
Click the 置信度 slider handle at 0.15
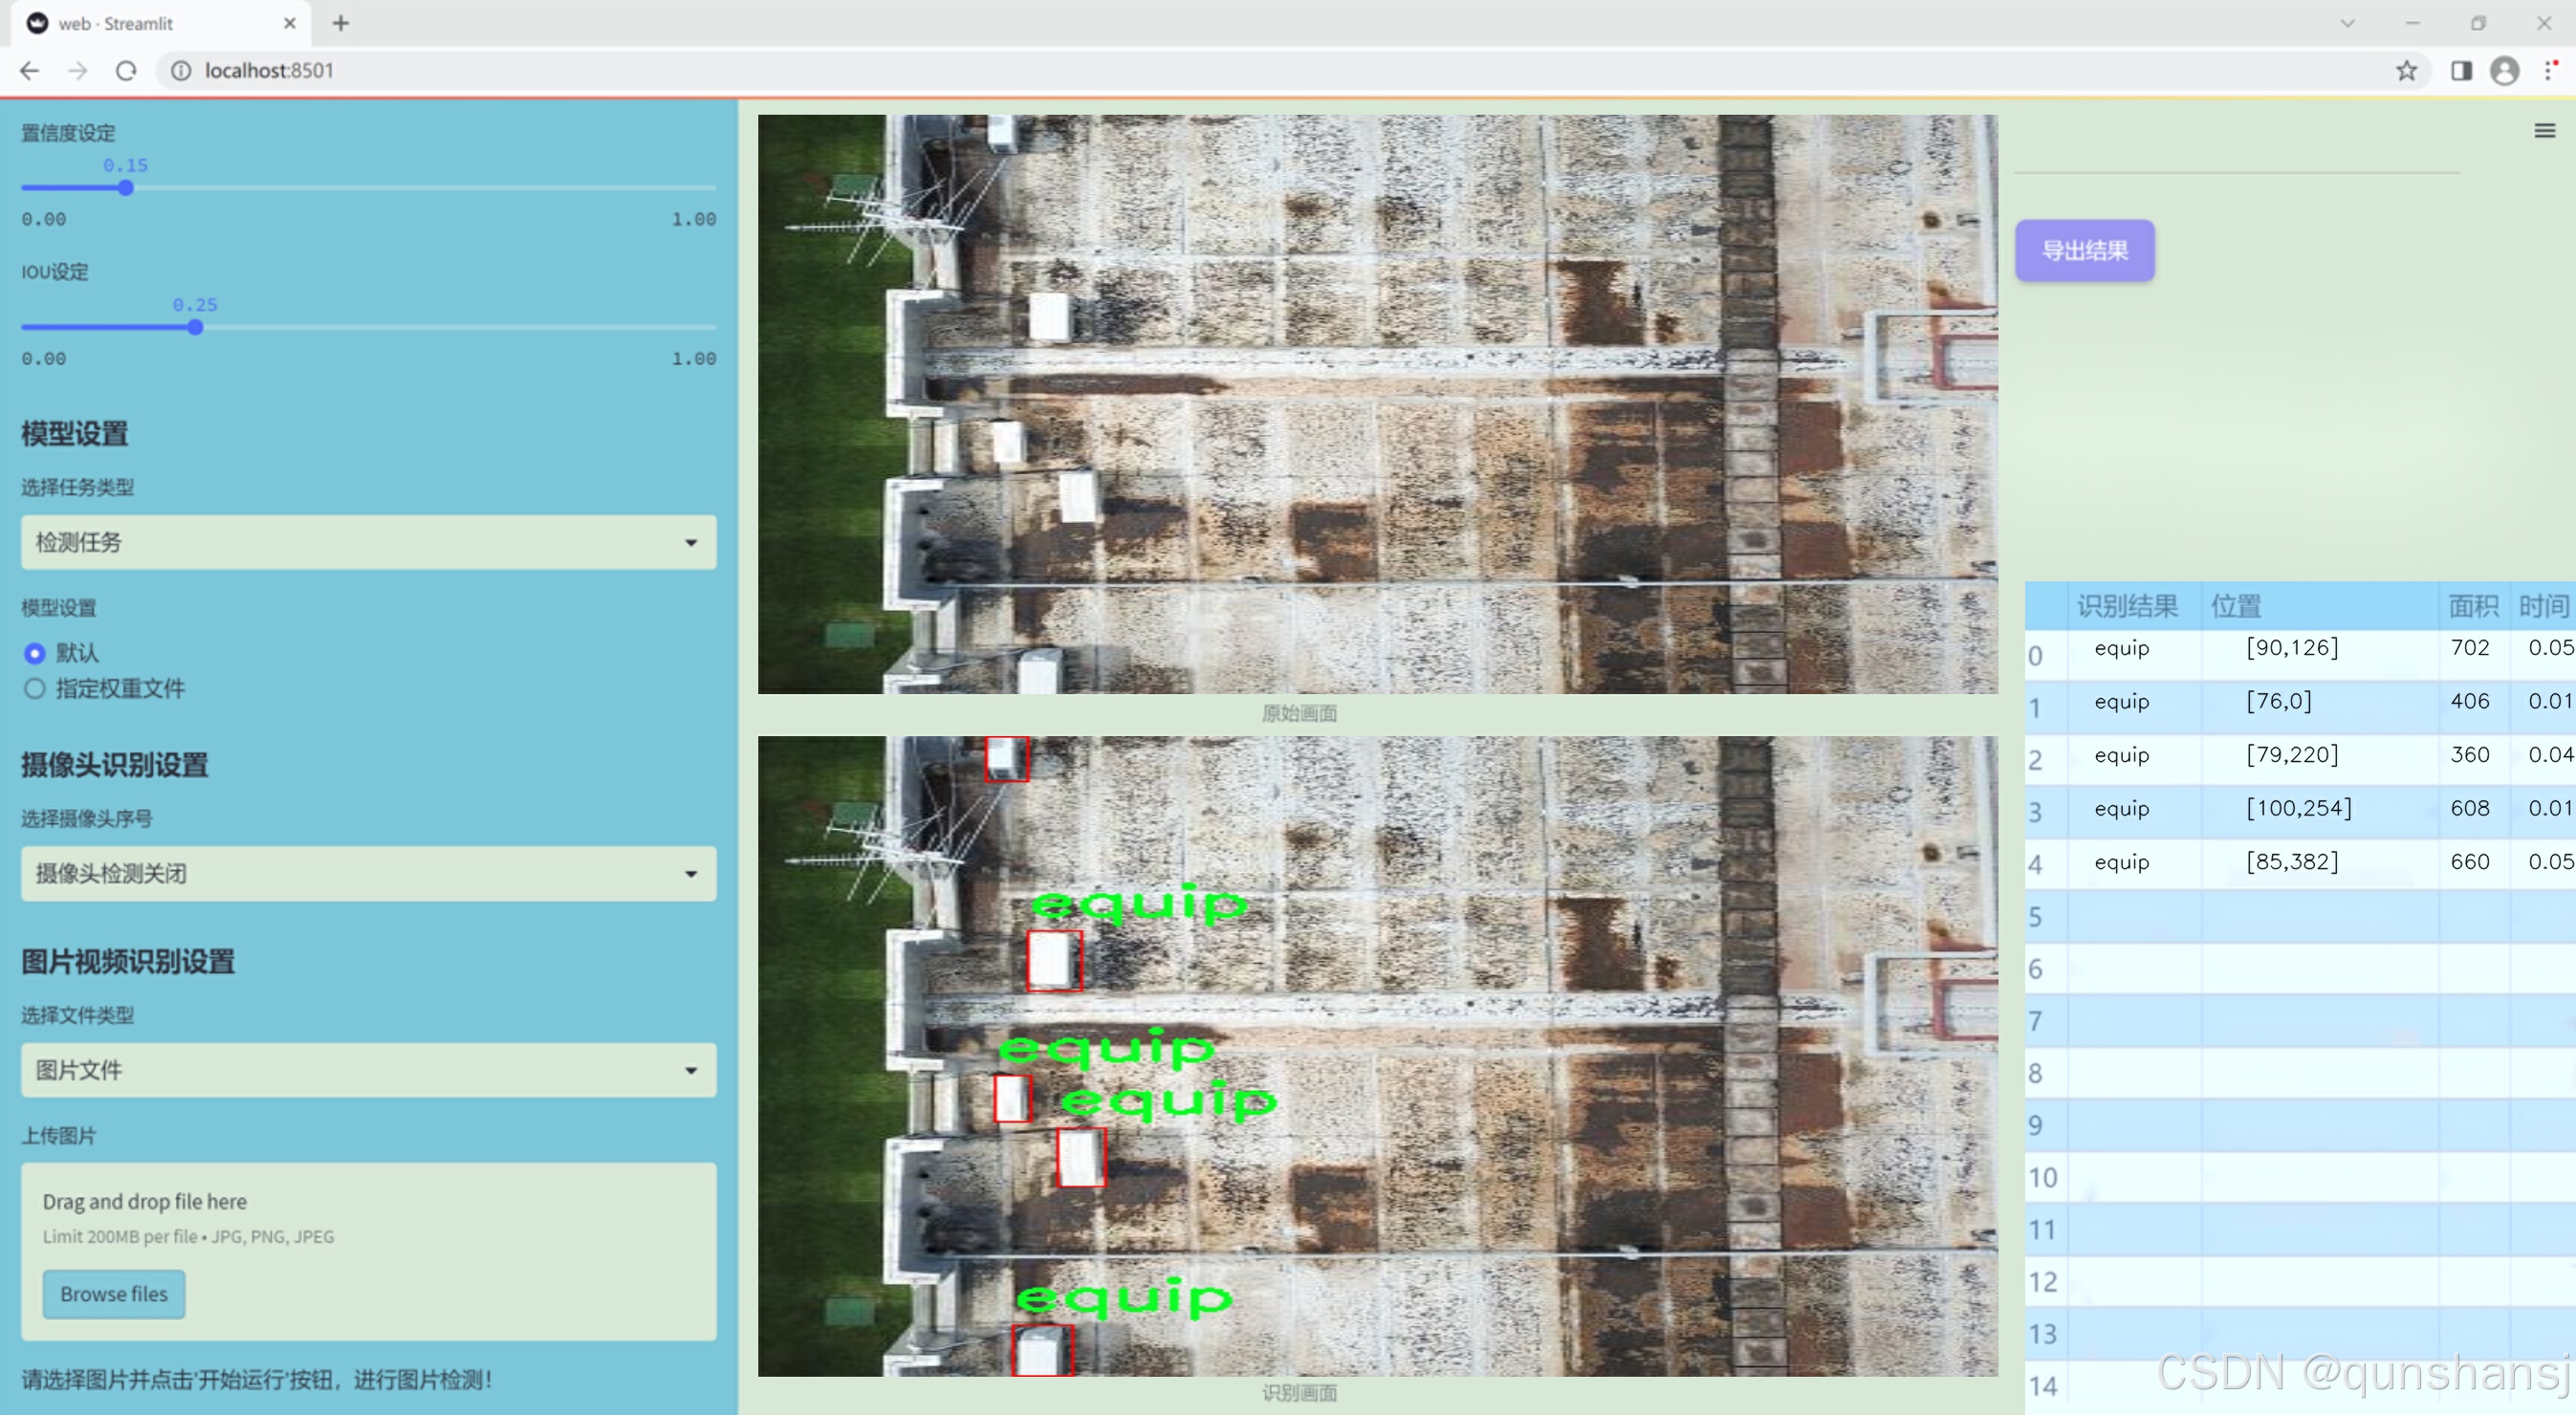click(126, 188)
